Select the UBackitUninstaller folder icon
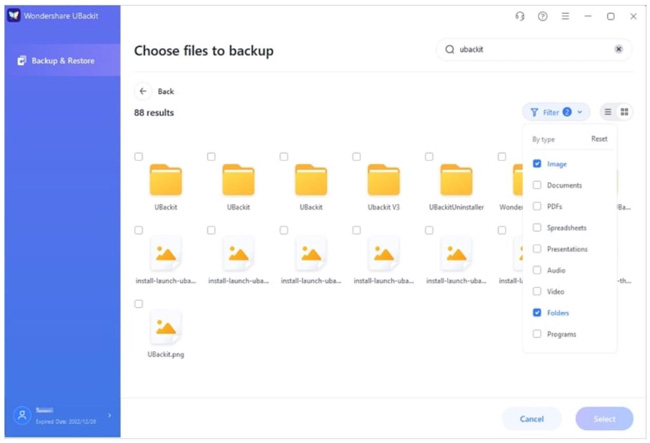 (x=456, y=180)
